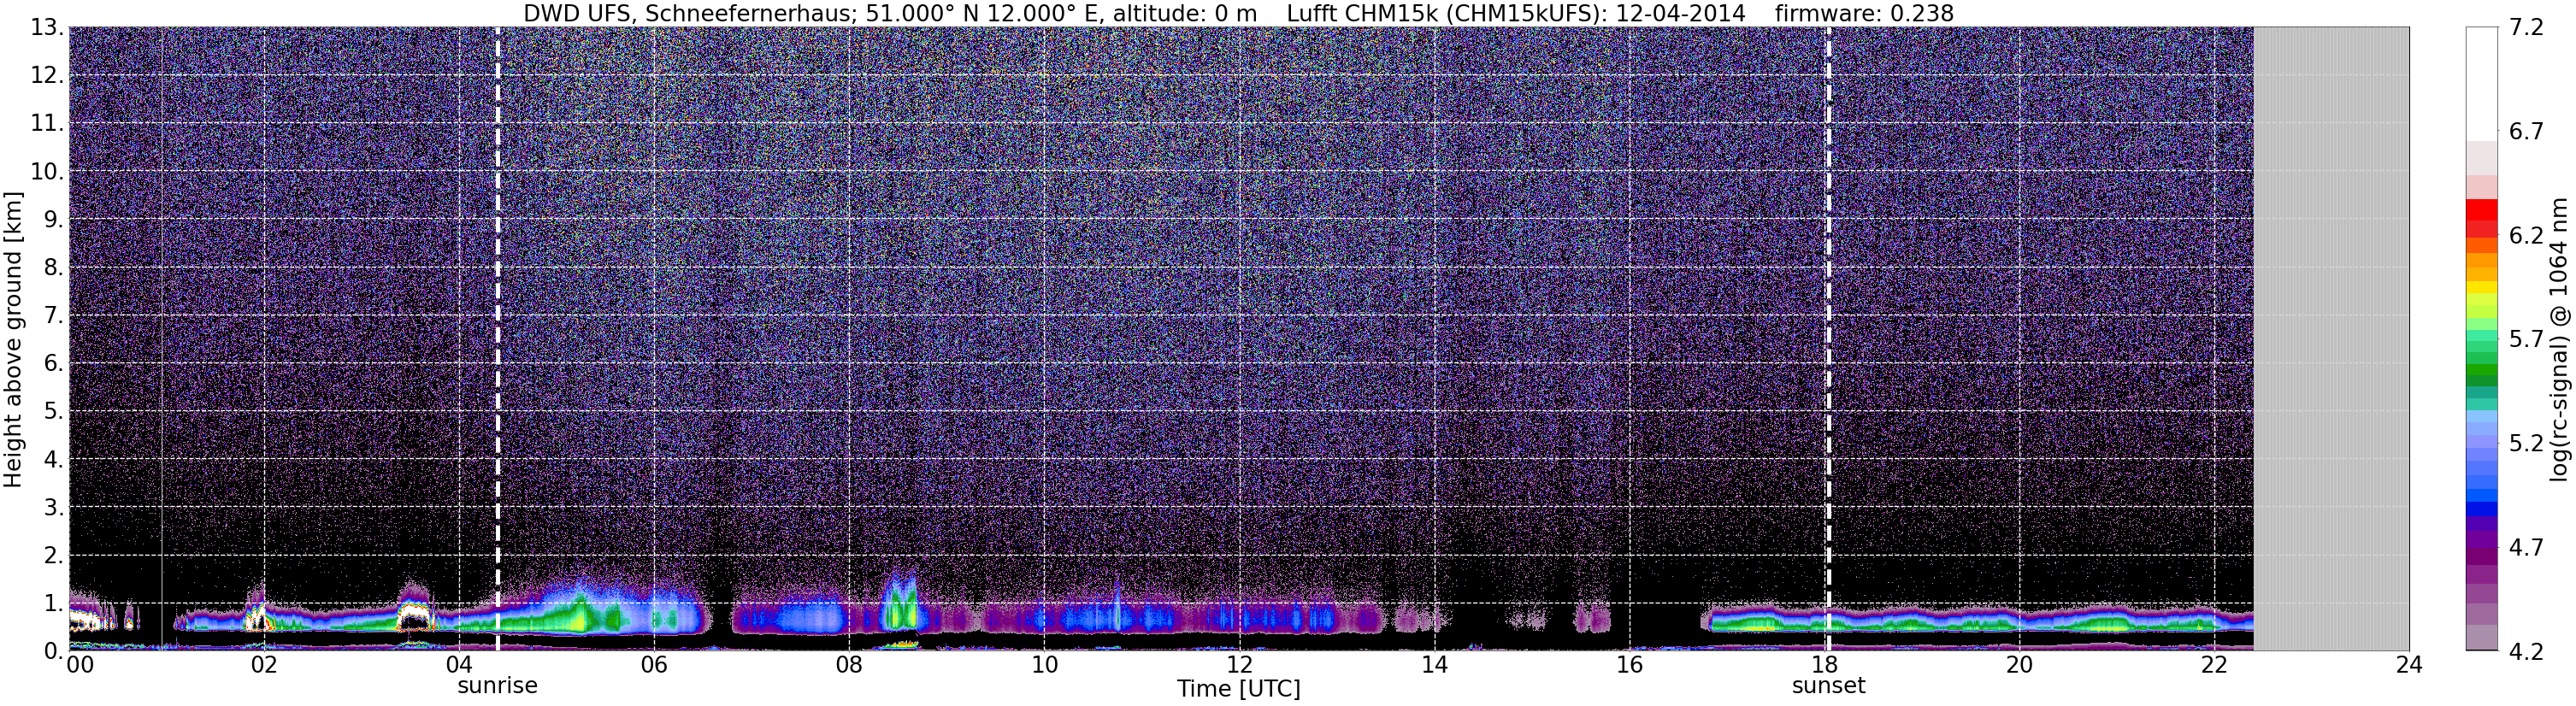Click the white top section of the colorbar
The height and width of the screenshot is (706, 2576).
tap(2481, 83)
